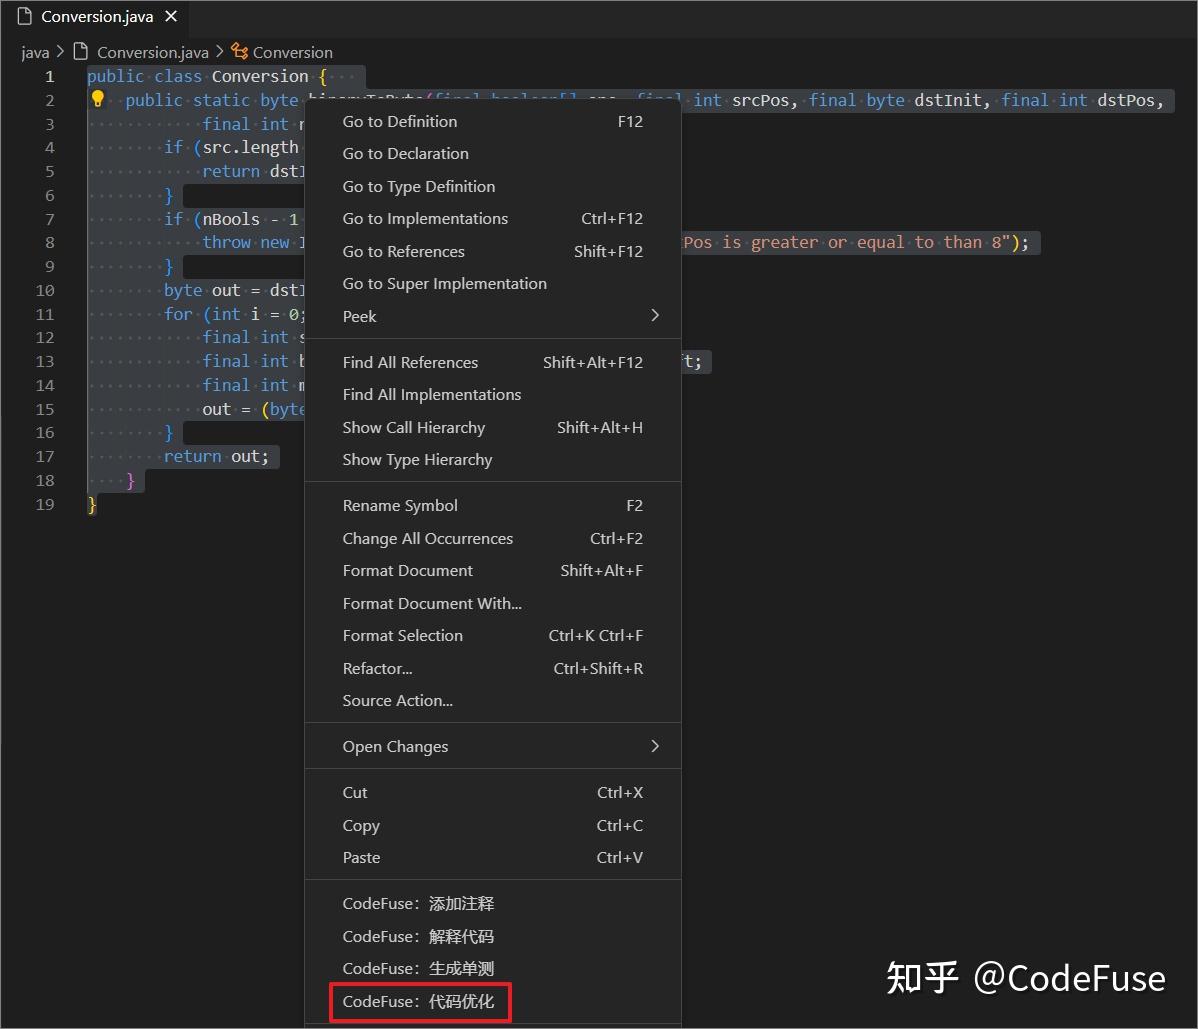Select 'Show Call Hierarchy'
Viewport: 1198px width, 1029px height.
point(413,427)
